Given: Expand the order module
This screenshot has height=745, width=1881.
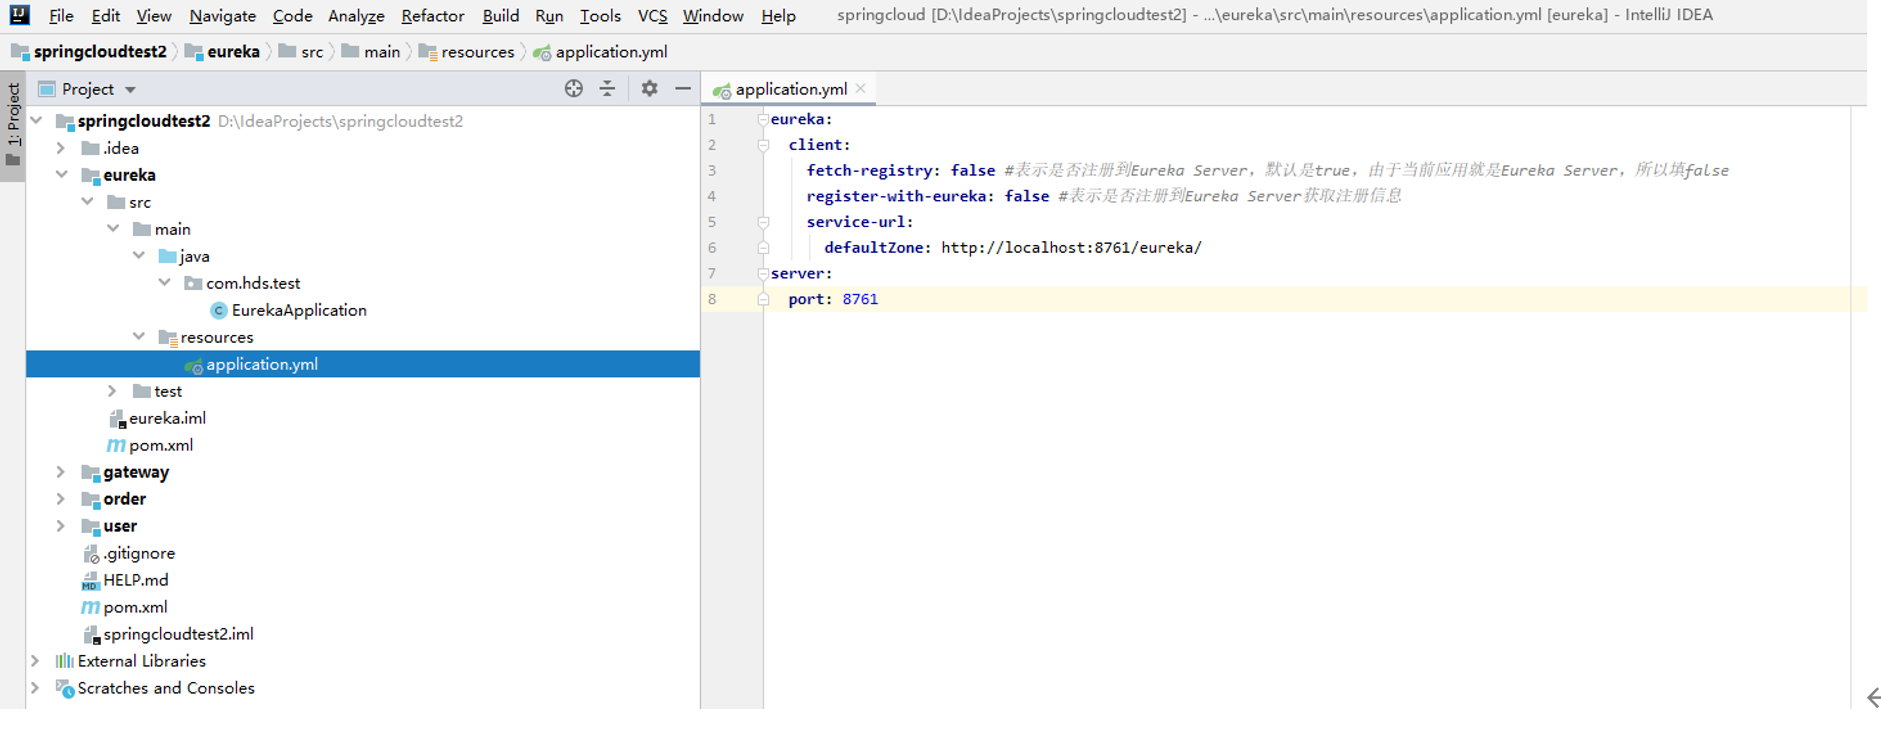Looking at the screenshot, I should [61, 498].
